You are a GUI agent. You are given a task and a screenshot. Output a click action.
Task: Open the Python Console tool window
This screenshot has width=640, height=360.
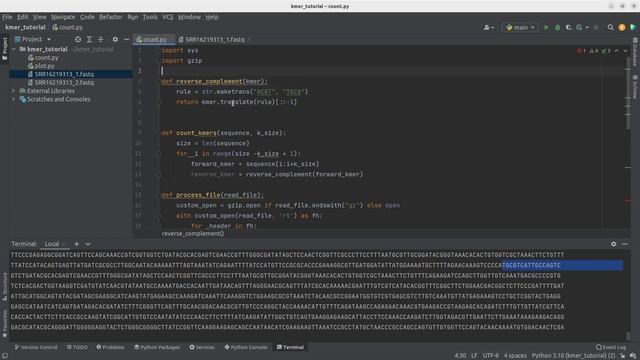pos(246,347)
